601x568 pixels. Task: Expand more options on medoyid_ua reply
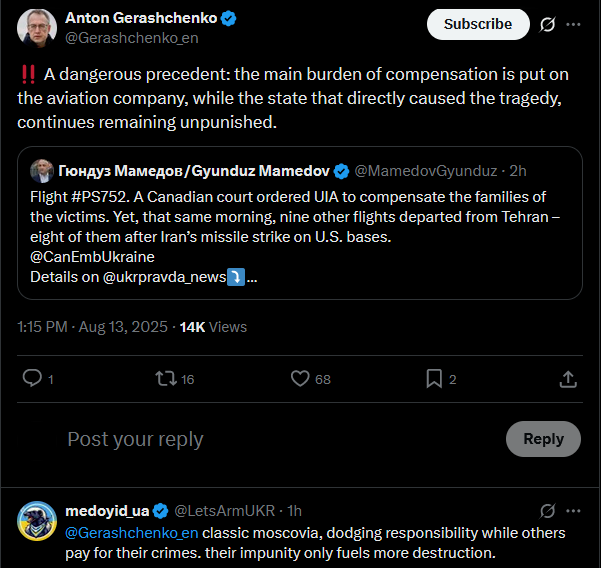[x=572, y=511]
